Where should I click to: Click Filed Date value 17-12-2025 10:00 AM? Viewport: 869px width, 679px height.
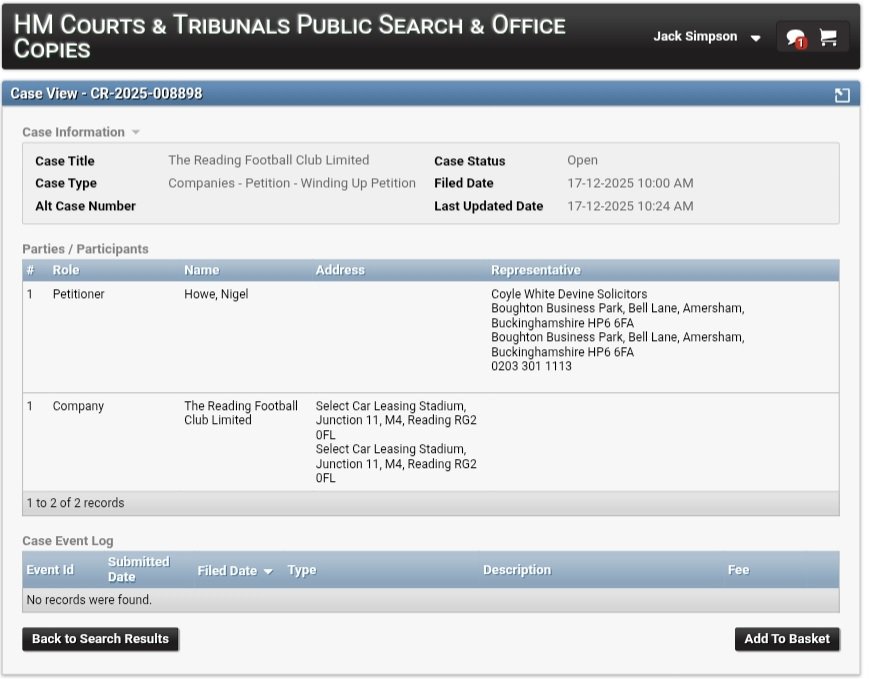point(630,183)
